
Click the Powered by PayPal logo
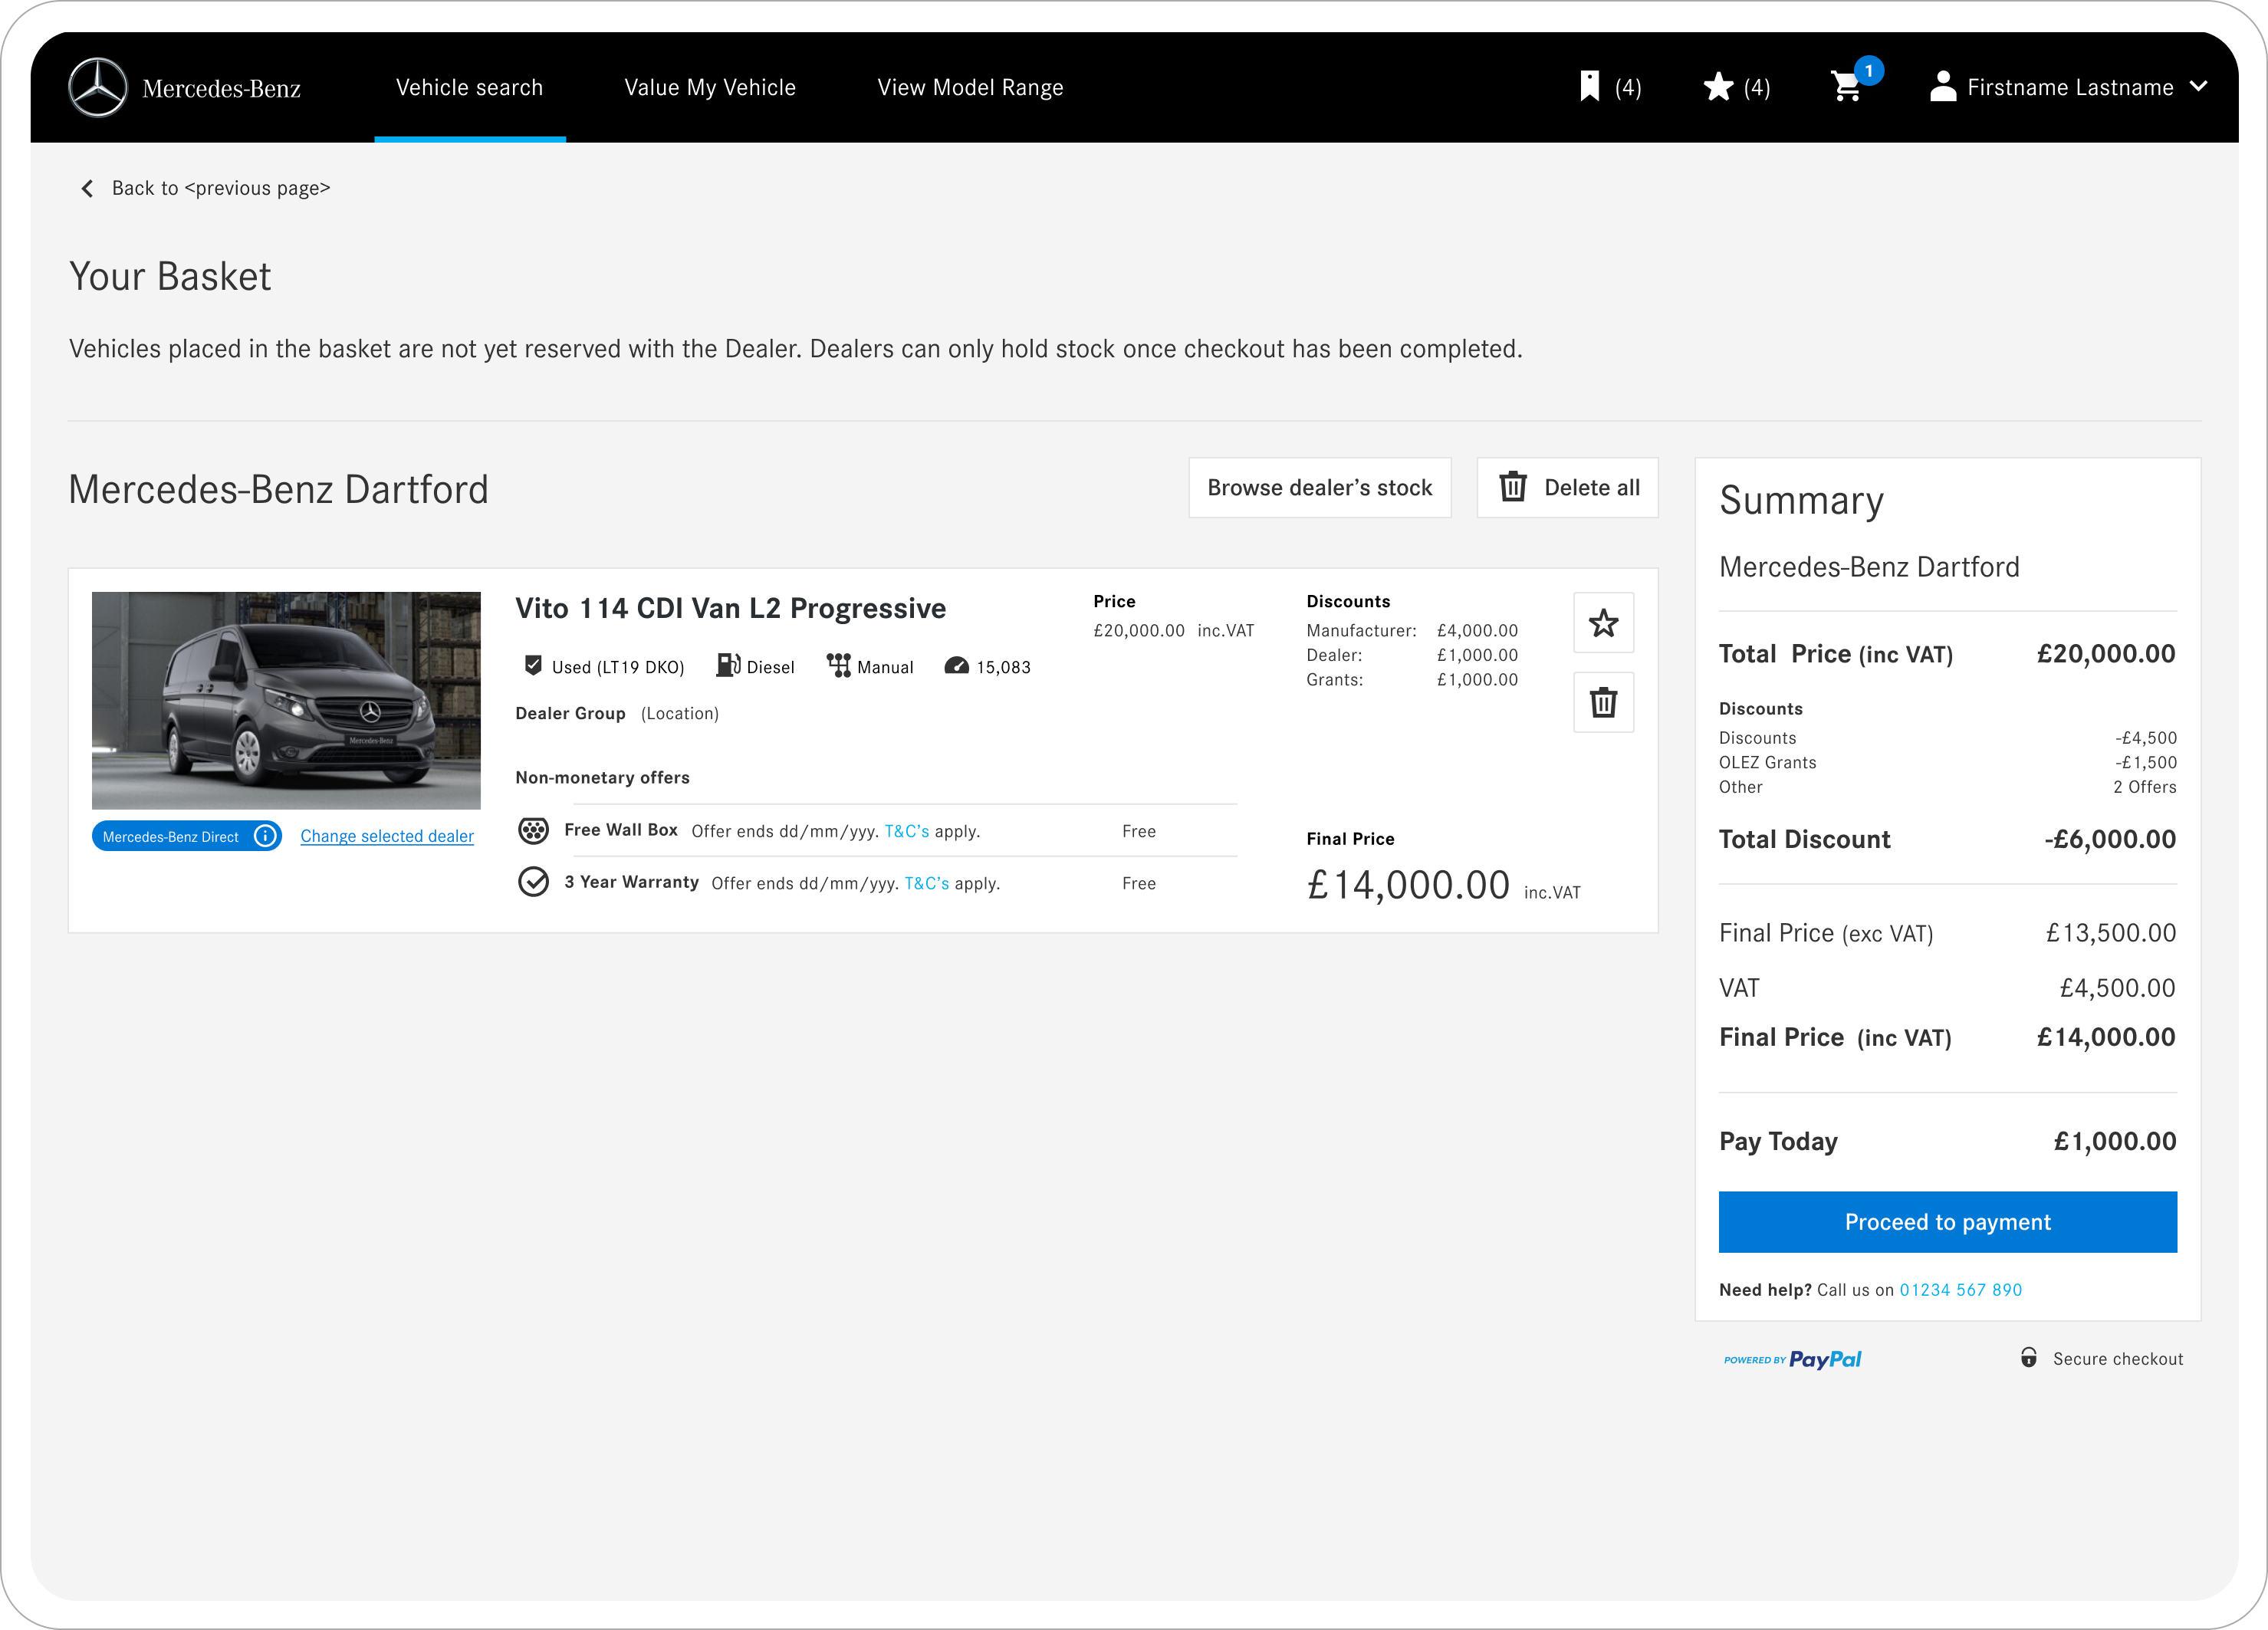click(x=1792, y=1359)
